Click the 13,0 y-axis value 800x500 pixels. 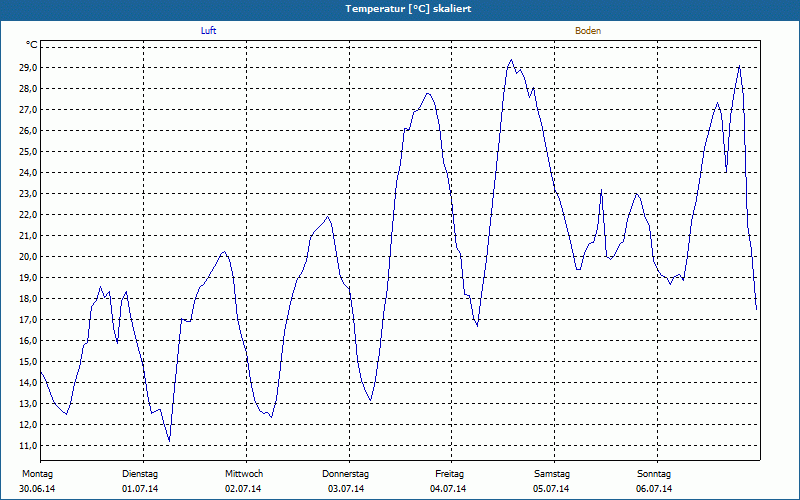[x=29, y=404]
